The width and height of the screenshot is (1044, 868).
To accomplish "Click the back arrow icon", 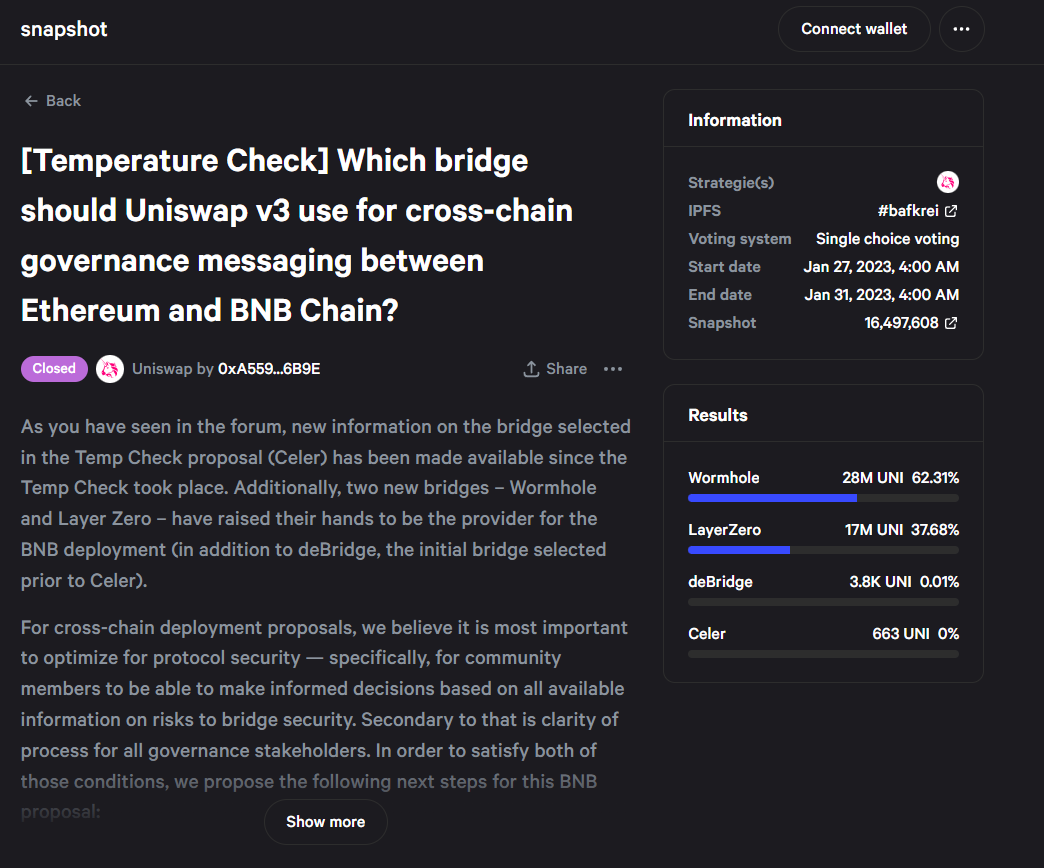I will 29,100.
